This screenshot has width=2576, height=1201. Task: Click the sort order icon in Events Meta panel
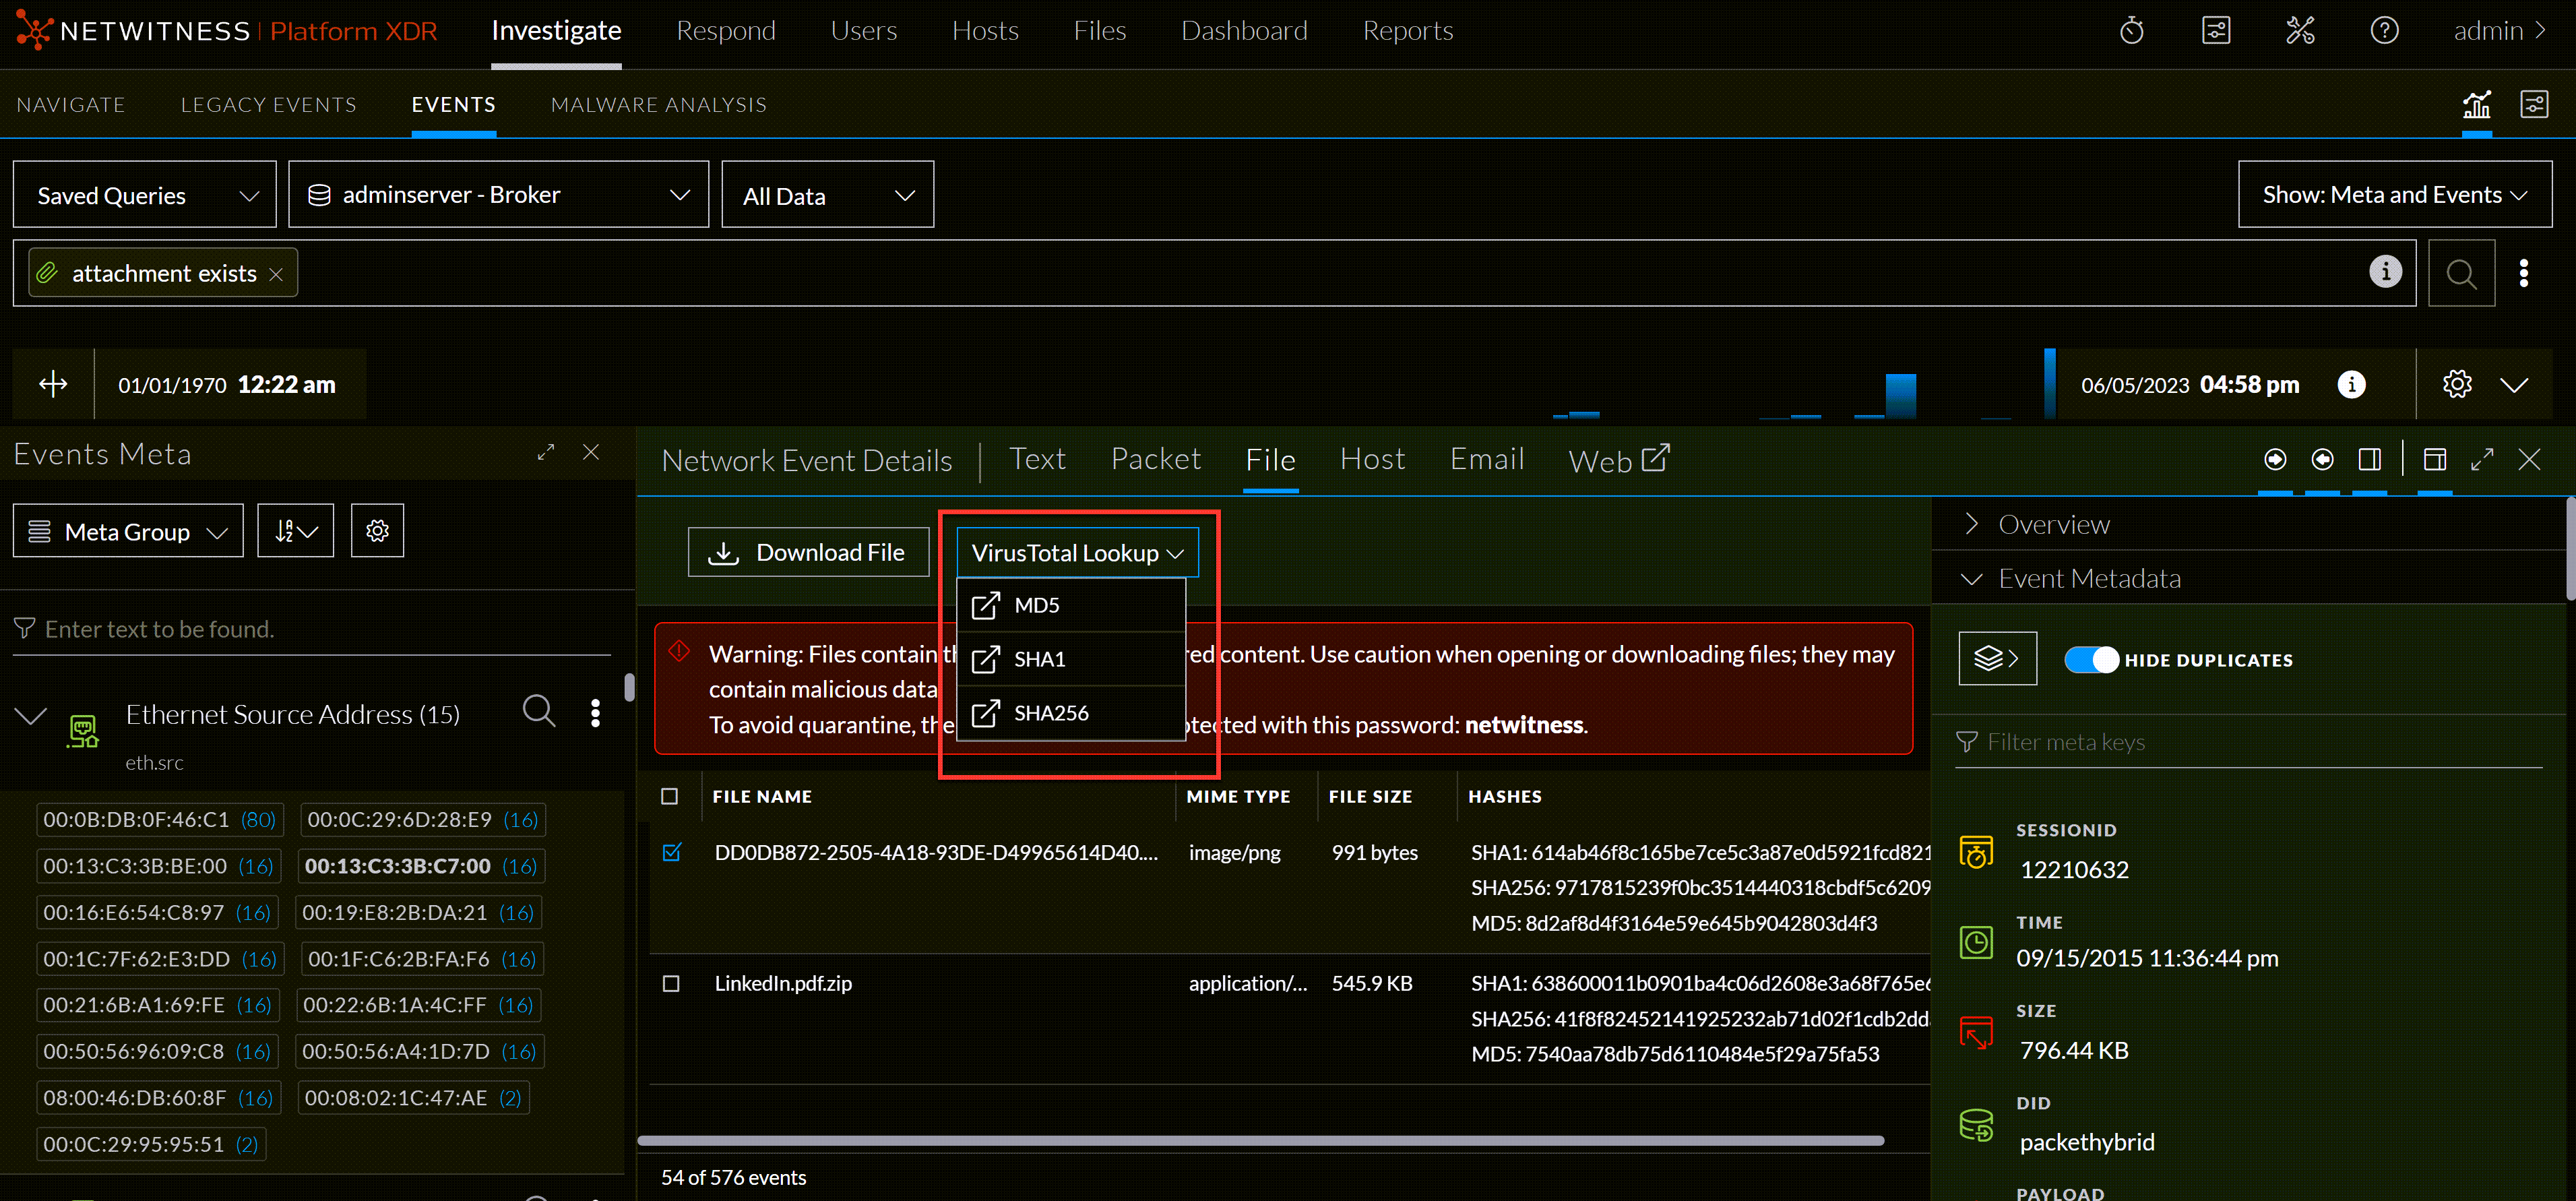295,530
